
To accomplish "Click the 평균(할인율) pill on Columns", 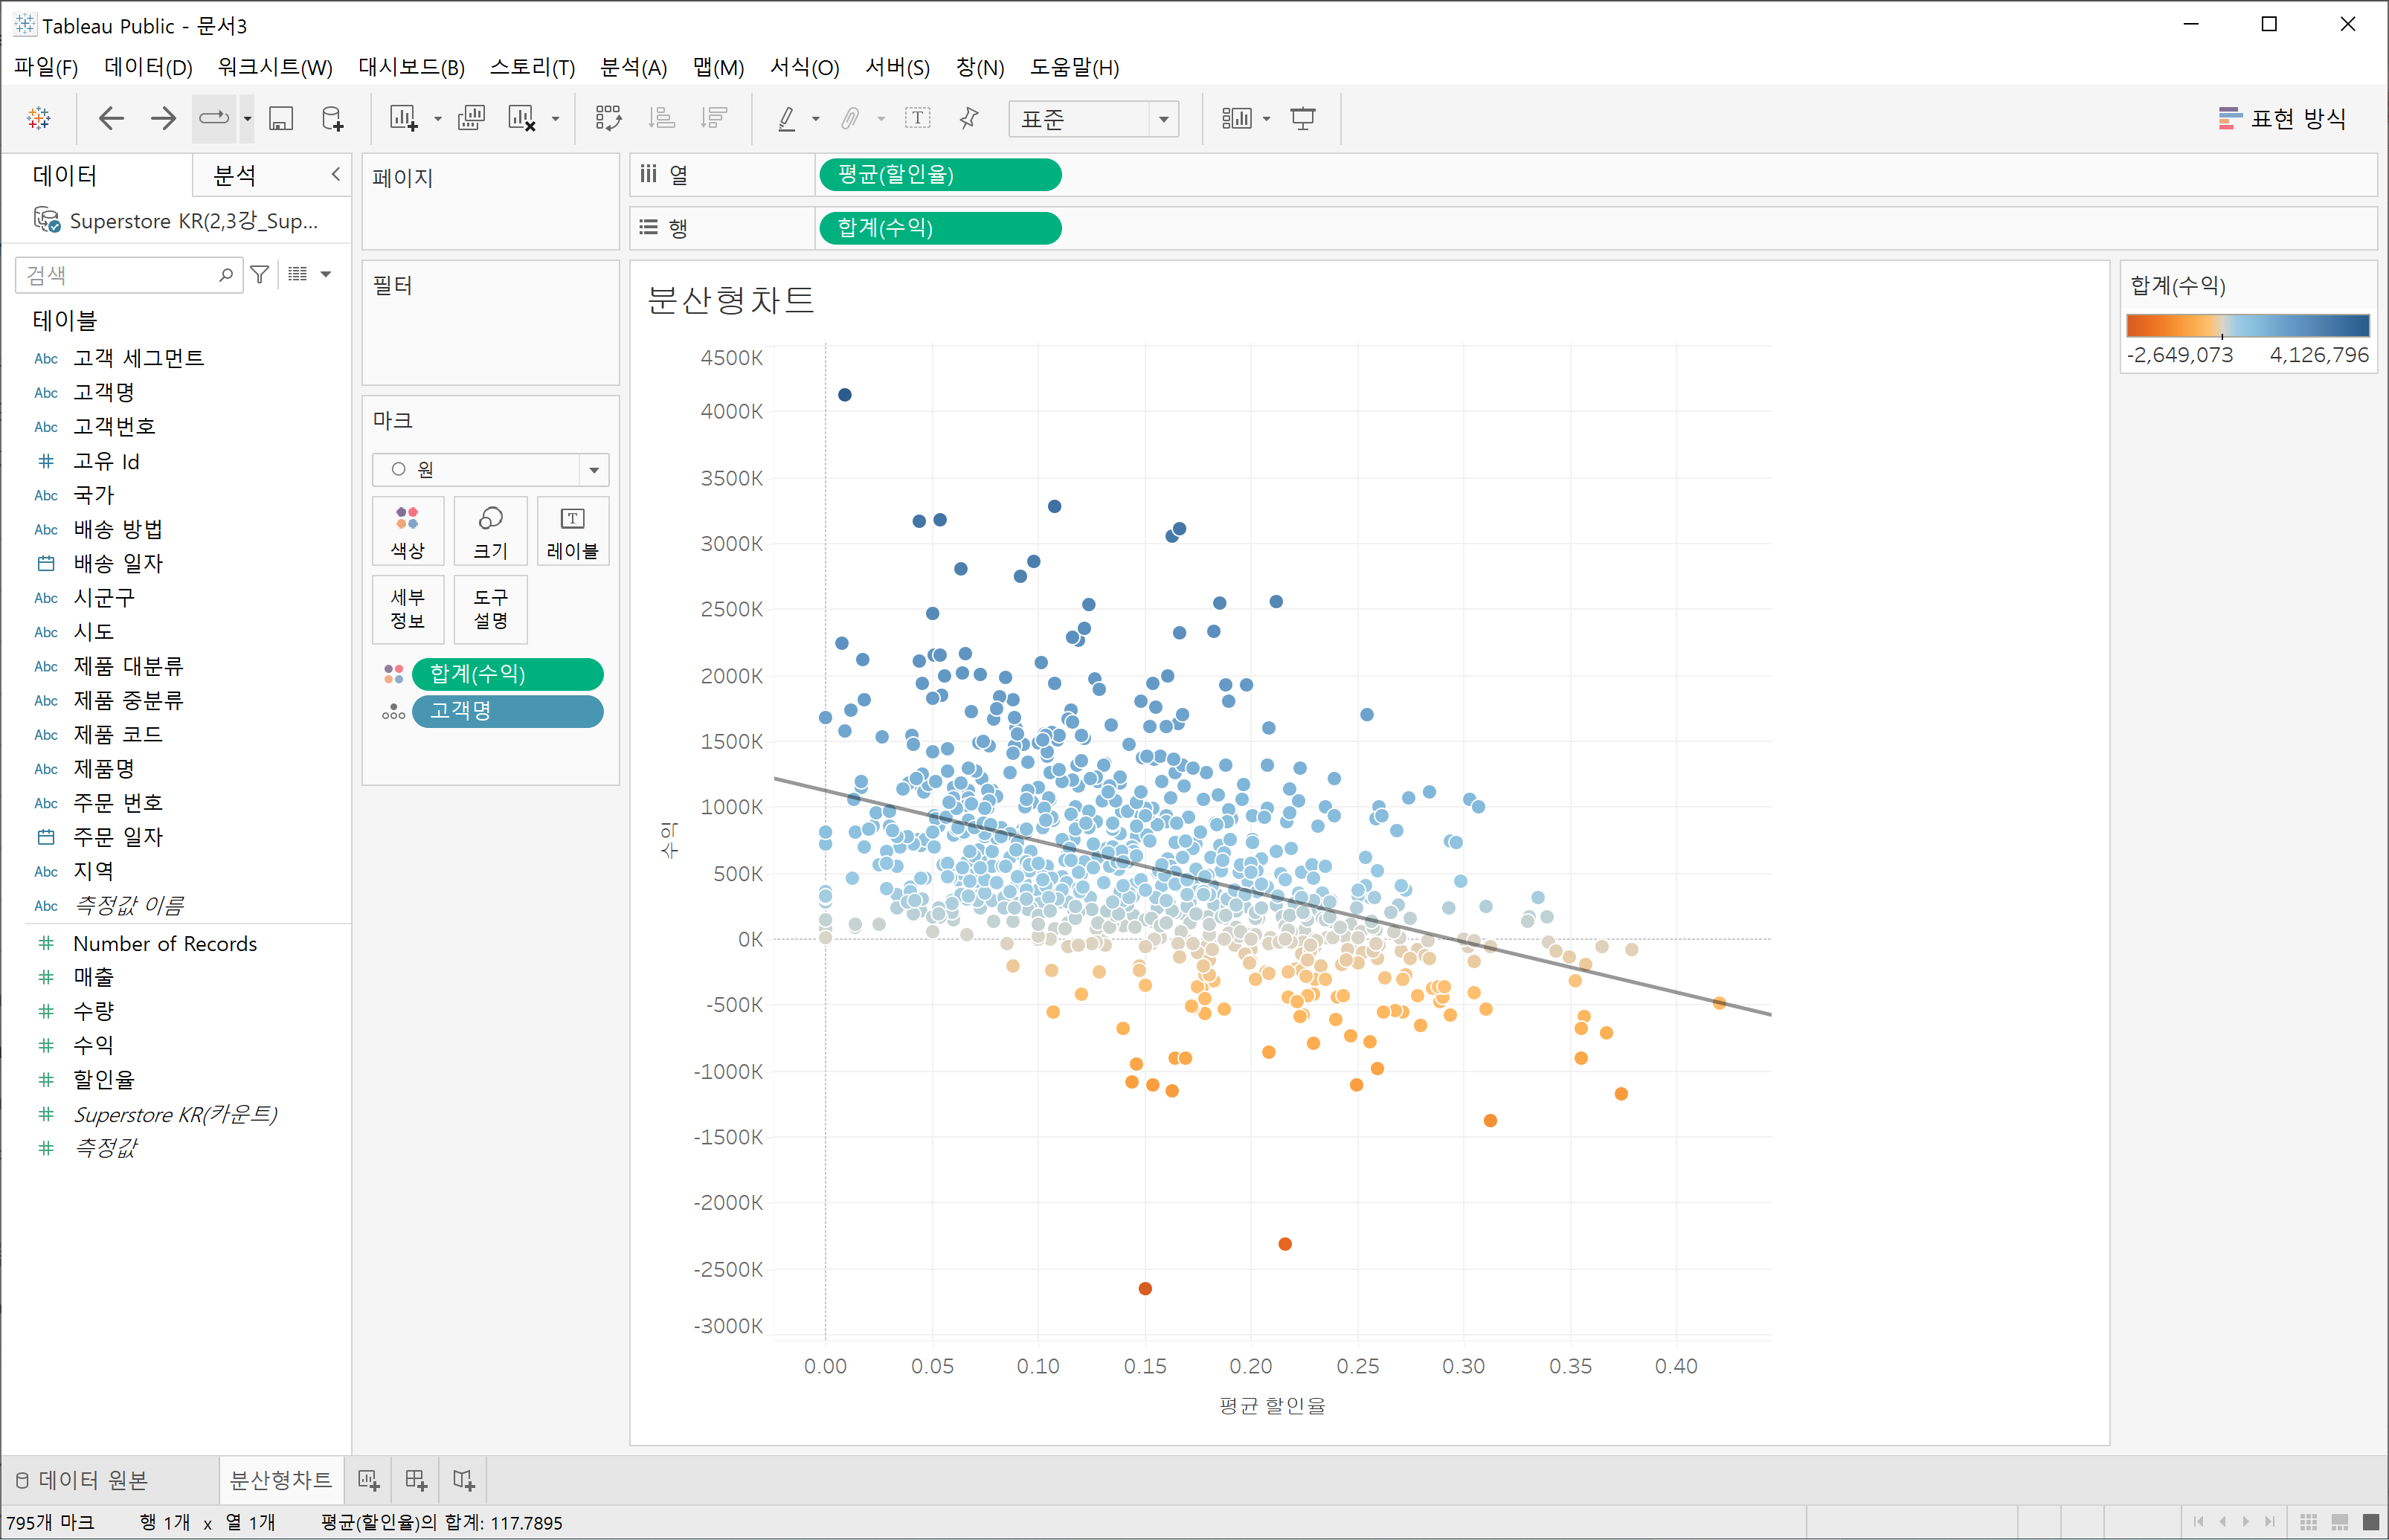I will click(x=940, y=175).
